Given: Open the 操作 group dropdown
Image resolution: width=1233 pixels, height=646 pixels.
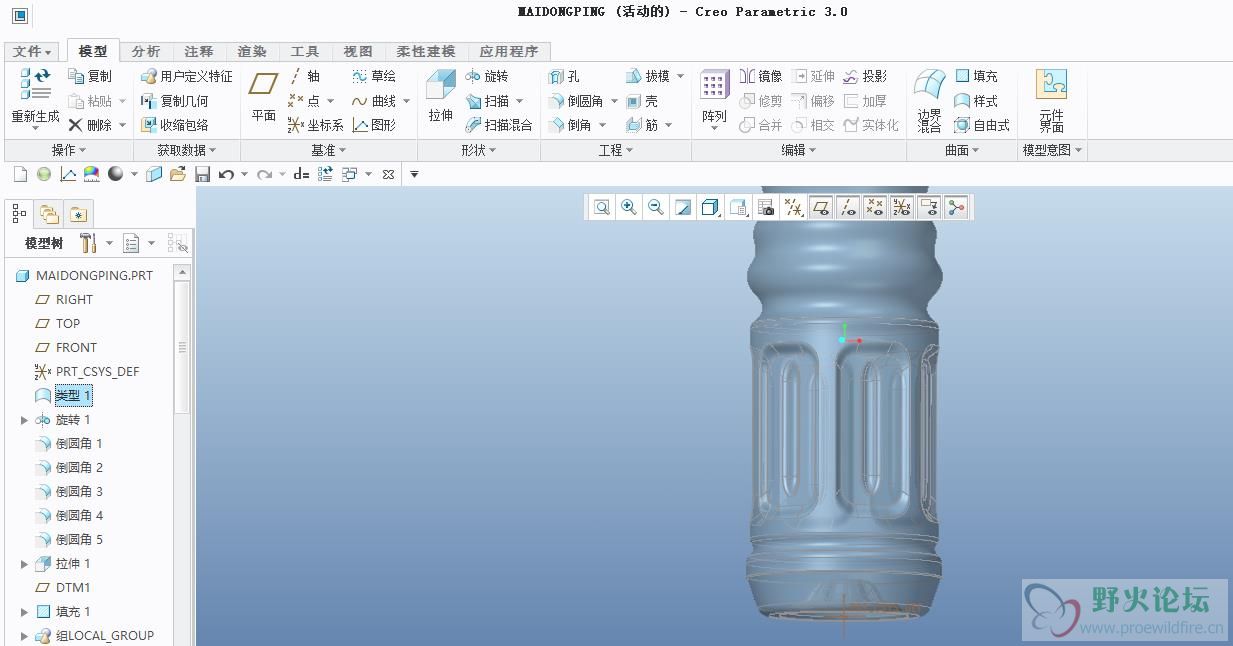Looking at the screenshot, I should click(x=68, y=150).
